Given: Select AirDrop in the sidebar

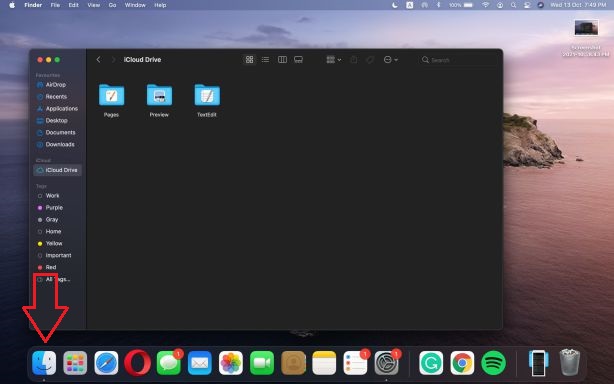Looking at the screenshot, I should [57, 85].
